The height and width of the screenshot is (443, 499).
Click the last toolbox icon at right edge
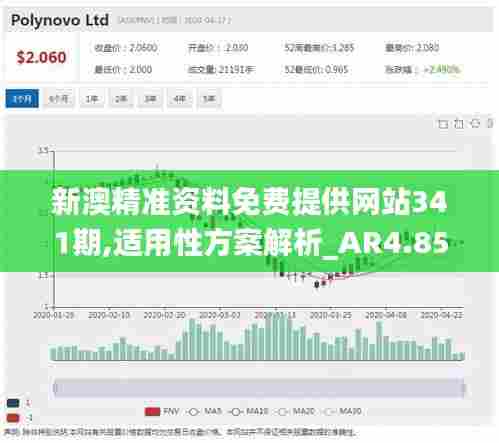[x=490, y=124]
